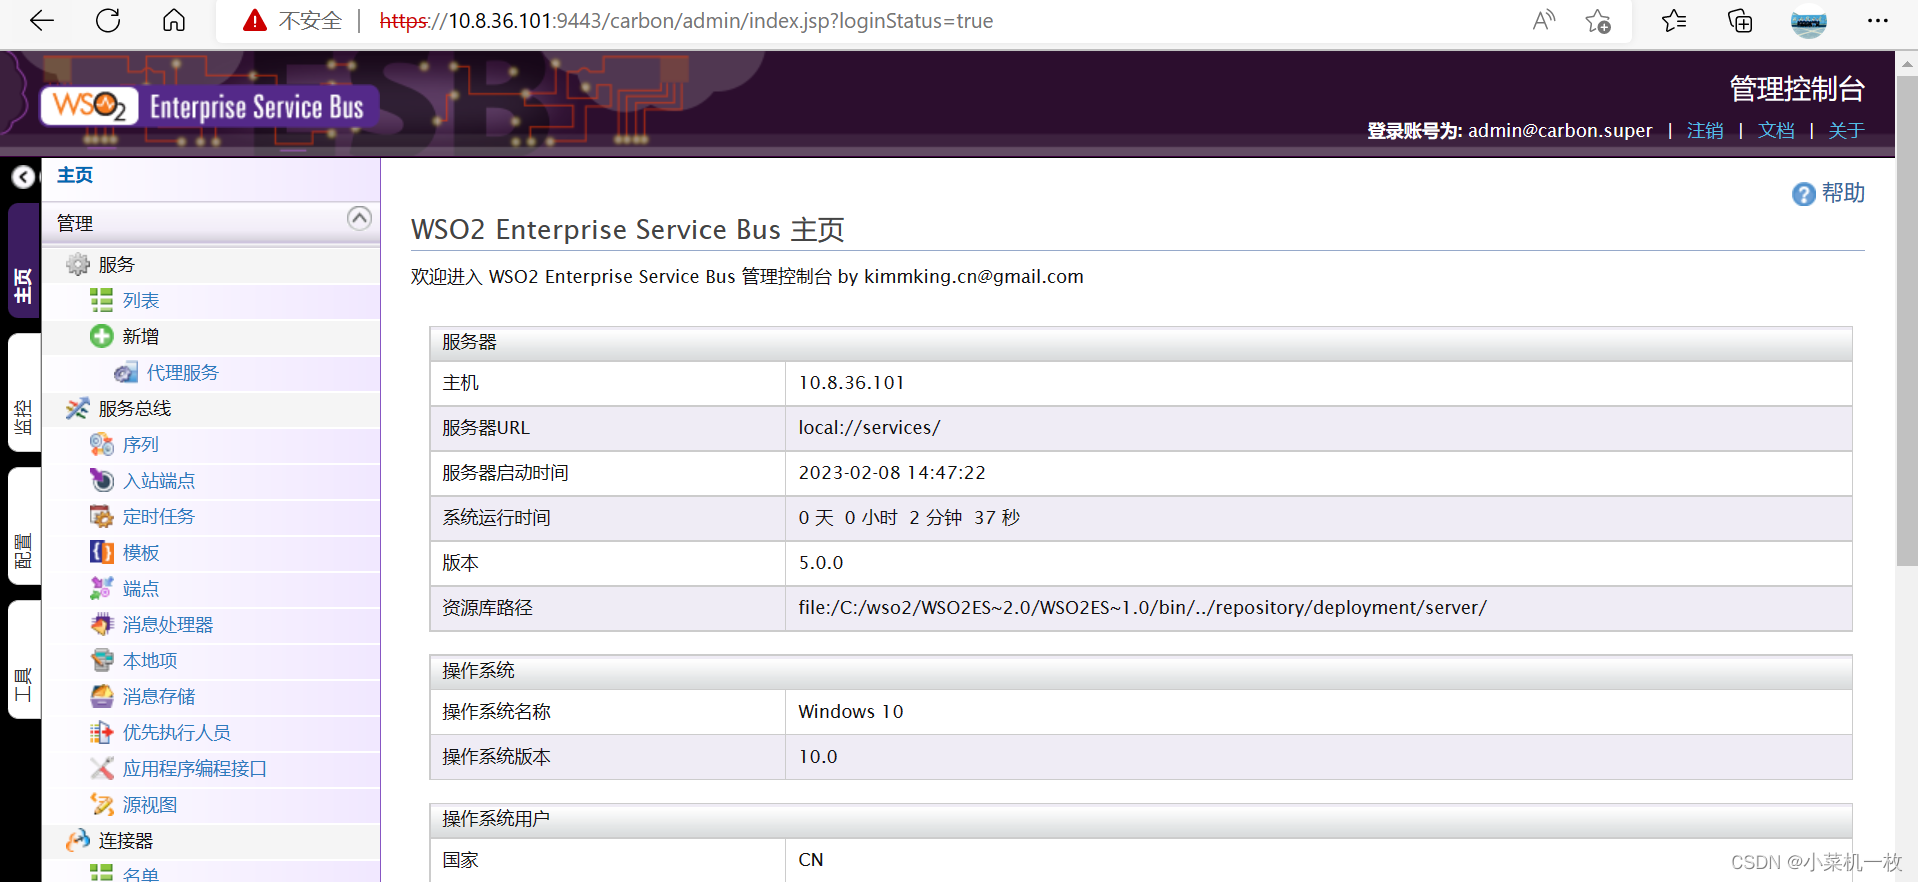
Task: Open the 消息存储 link
Action: tap(159, 697)
